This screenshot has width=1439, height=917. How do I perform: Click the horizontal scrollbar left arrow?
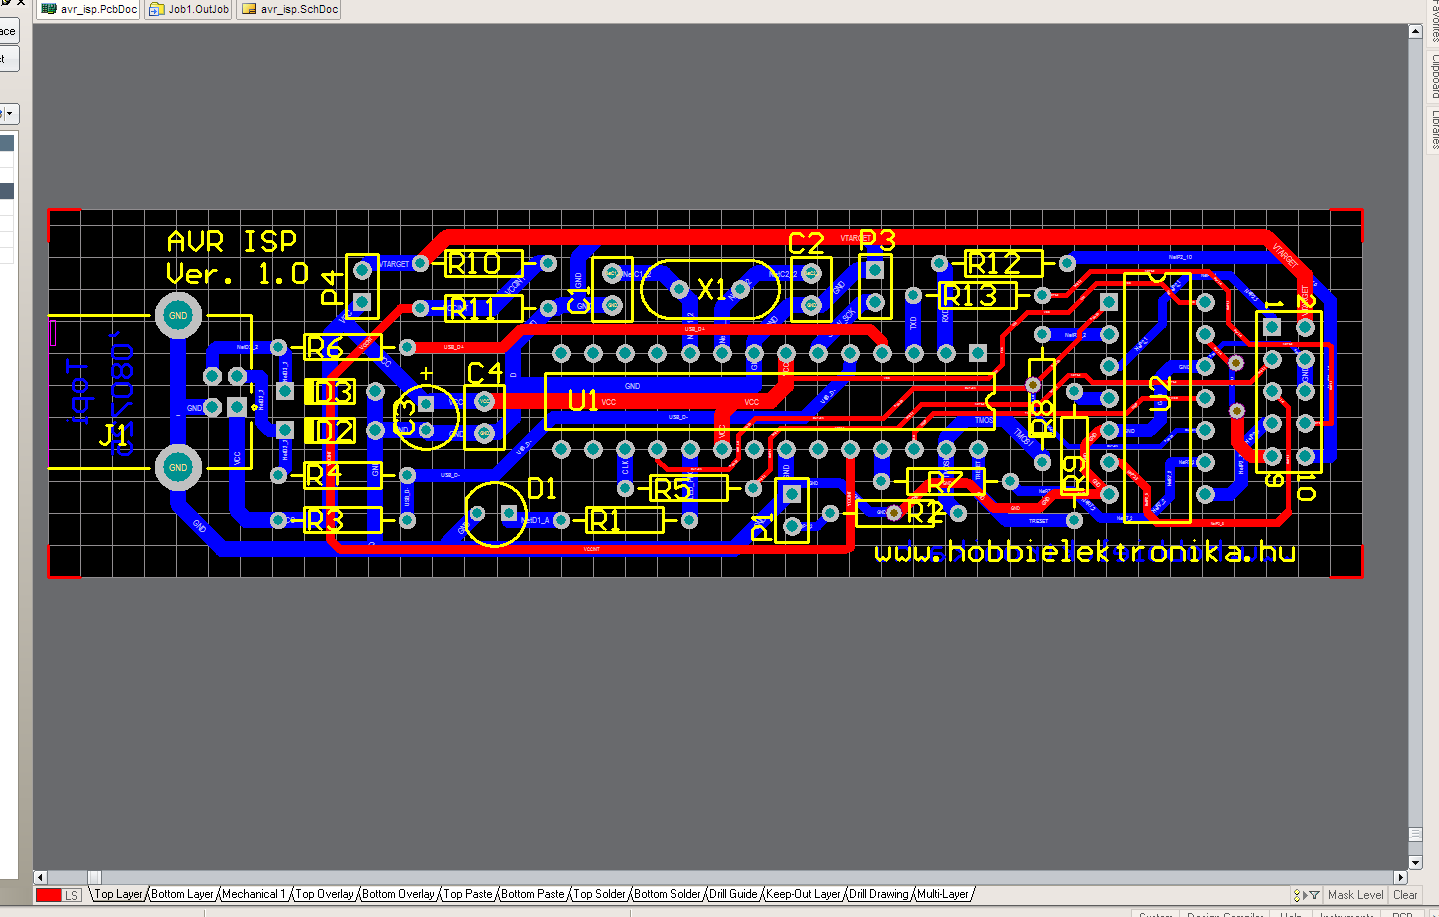coord(40,877)
